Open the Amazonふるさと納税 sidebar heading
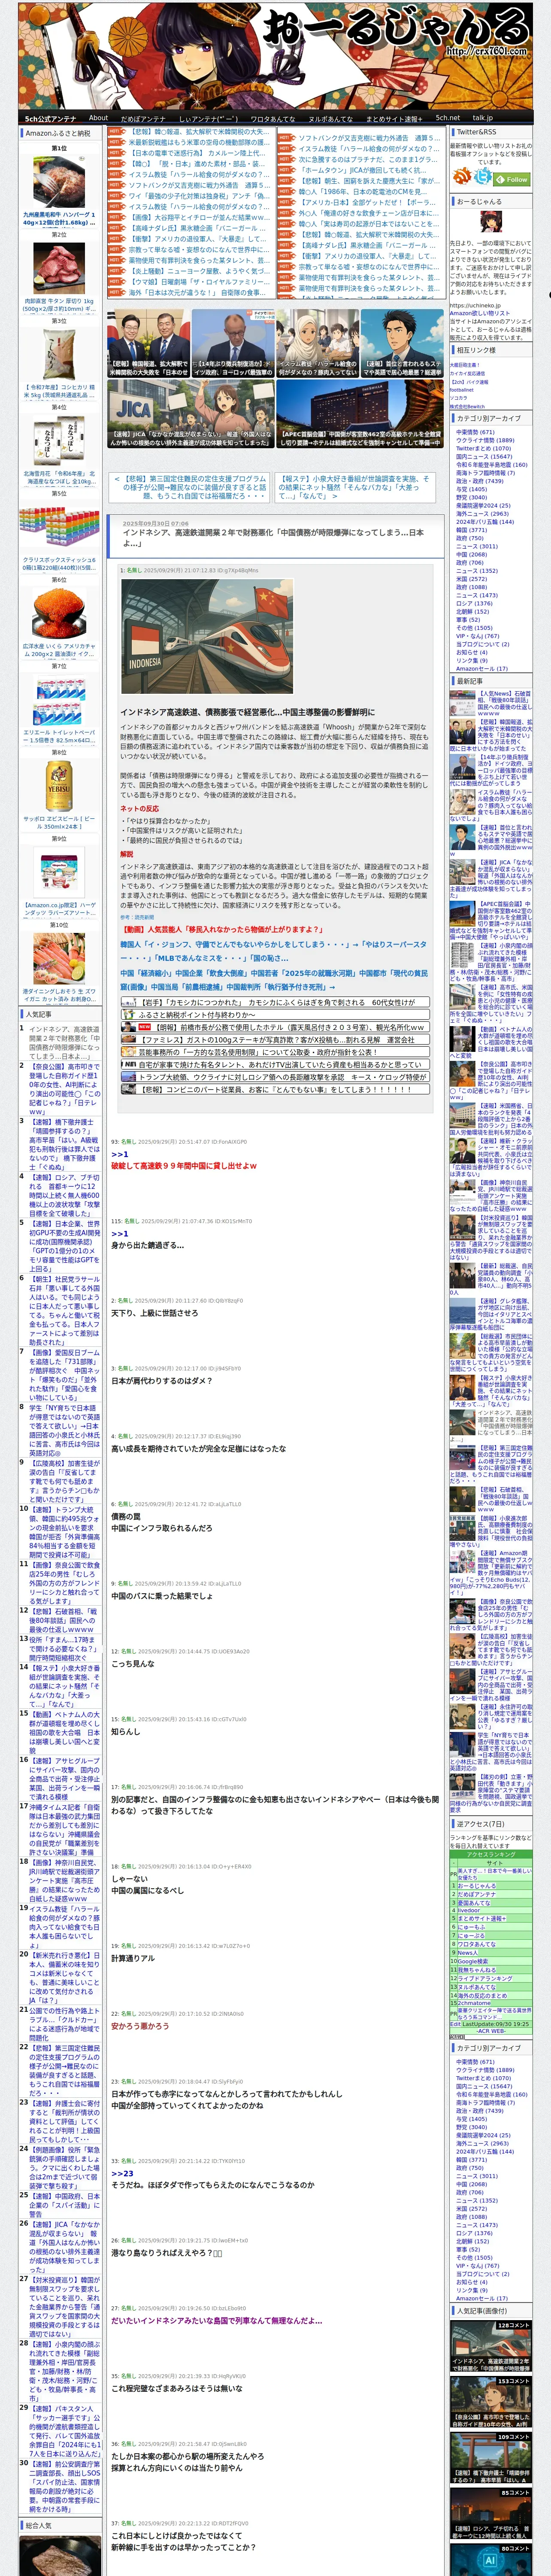Viewport: 551px width, 2576px height. click(58, 133)
